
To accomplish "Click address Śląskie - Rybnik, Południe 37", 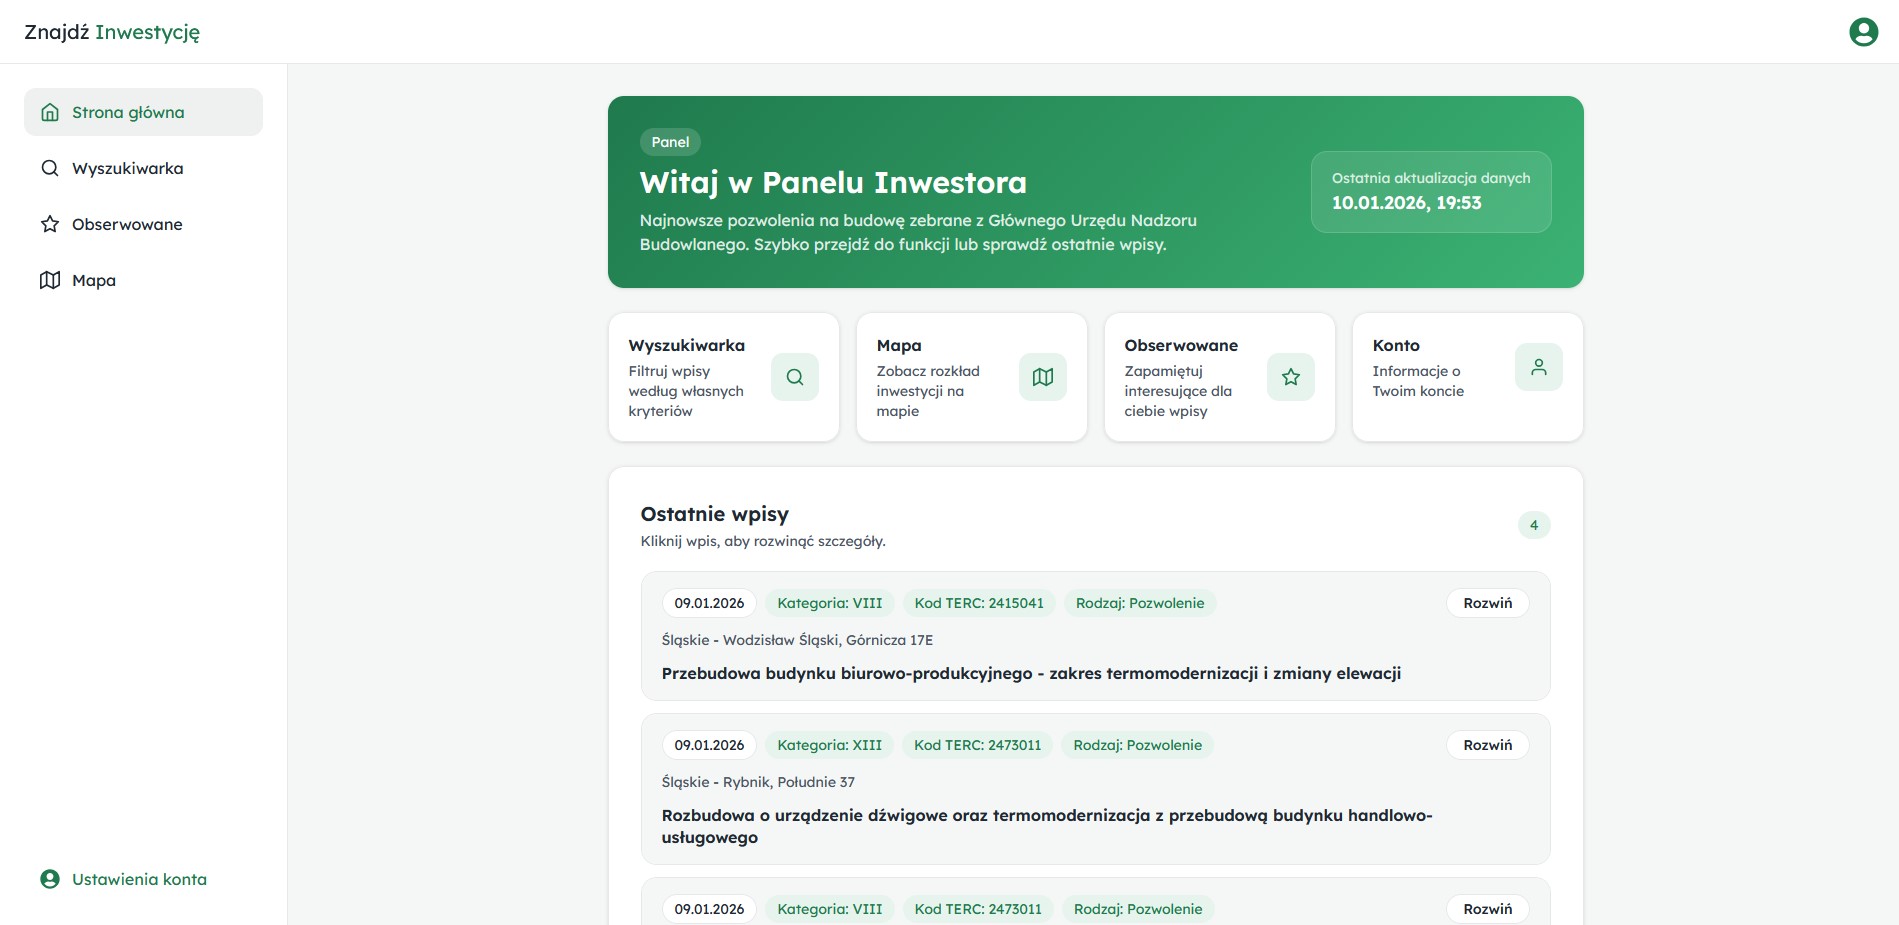I will [x=758, y=782].
